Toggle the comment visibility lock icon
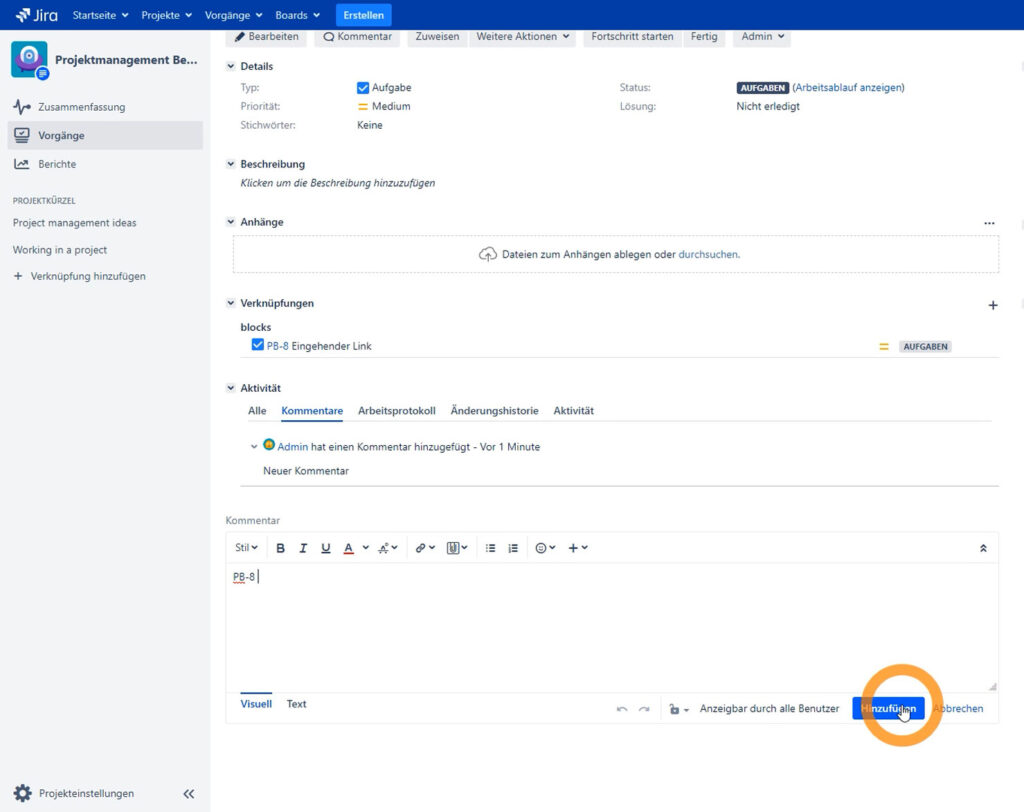The height and width of the screenshot is (812, 1024). click(673, 707)
